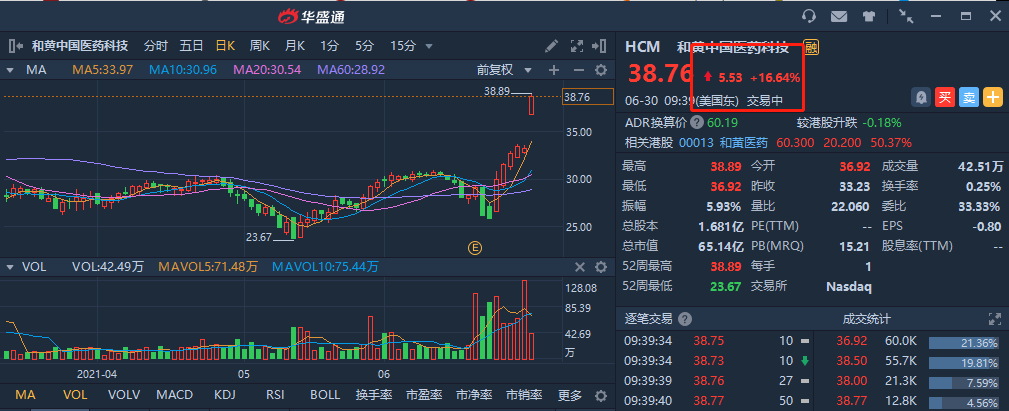Click the MA60:28.92 legend label
Viewport: 1009px width, 411px height.
(351, 69)
